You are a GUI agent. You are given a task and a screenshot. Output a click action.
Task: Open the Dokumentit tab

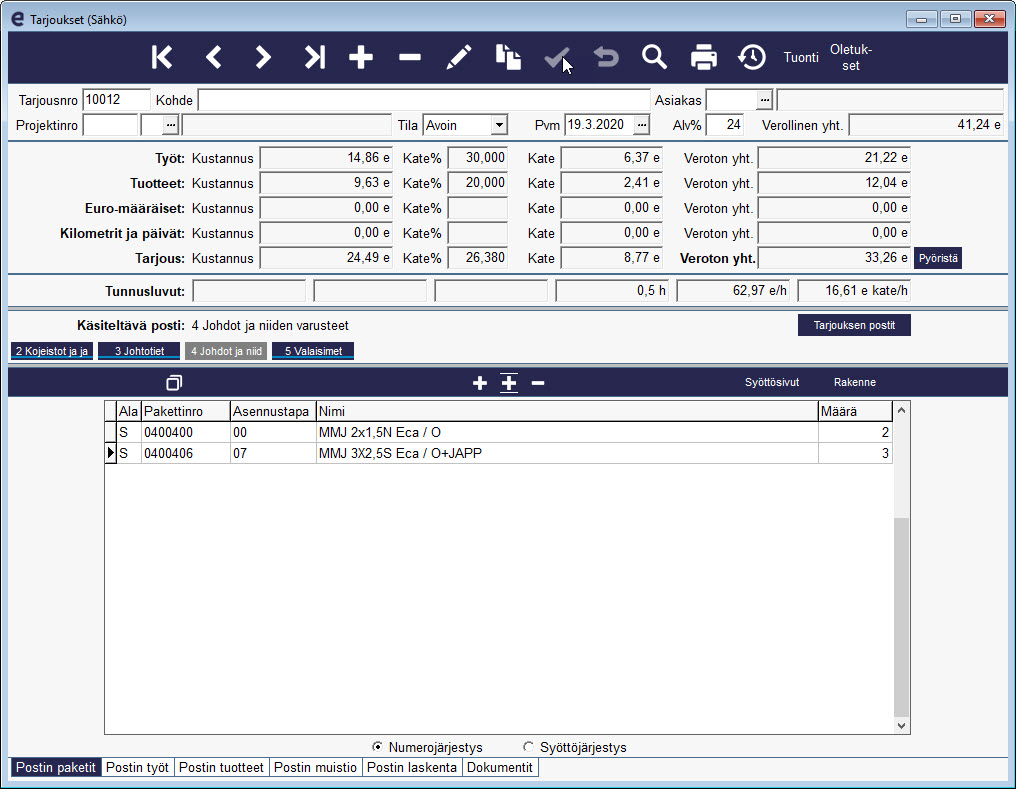click(x=500, y=768)
